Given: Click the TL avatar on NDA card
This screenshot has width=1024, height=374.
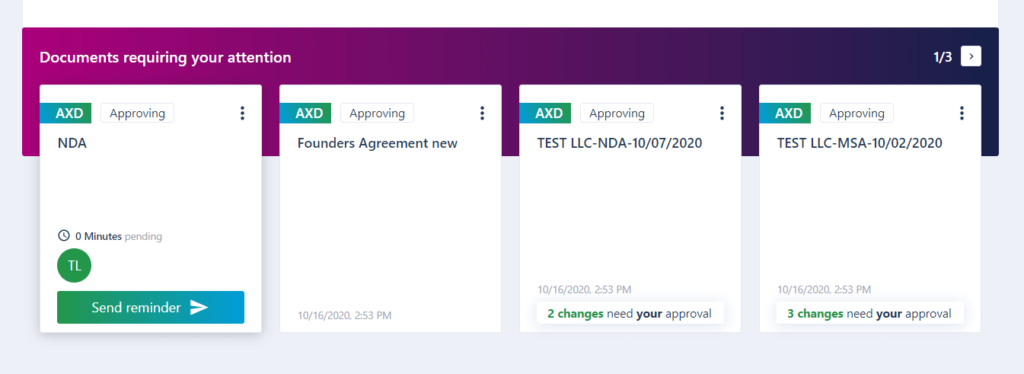Looking at the screenshot, I should point(74,266).
